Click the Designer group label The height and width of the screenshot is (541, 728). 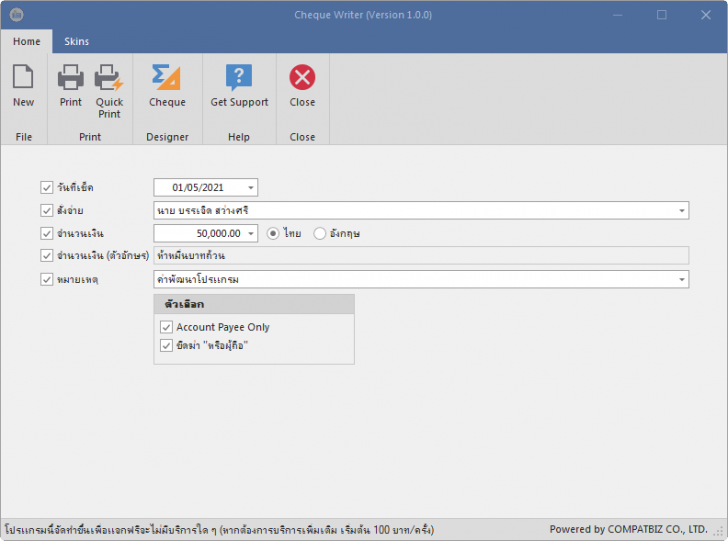pos(167,137)
